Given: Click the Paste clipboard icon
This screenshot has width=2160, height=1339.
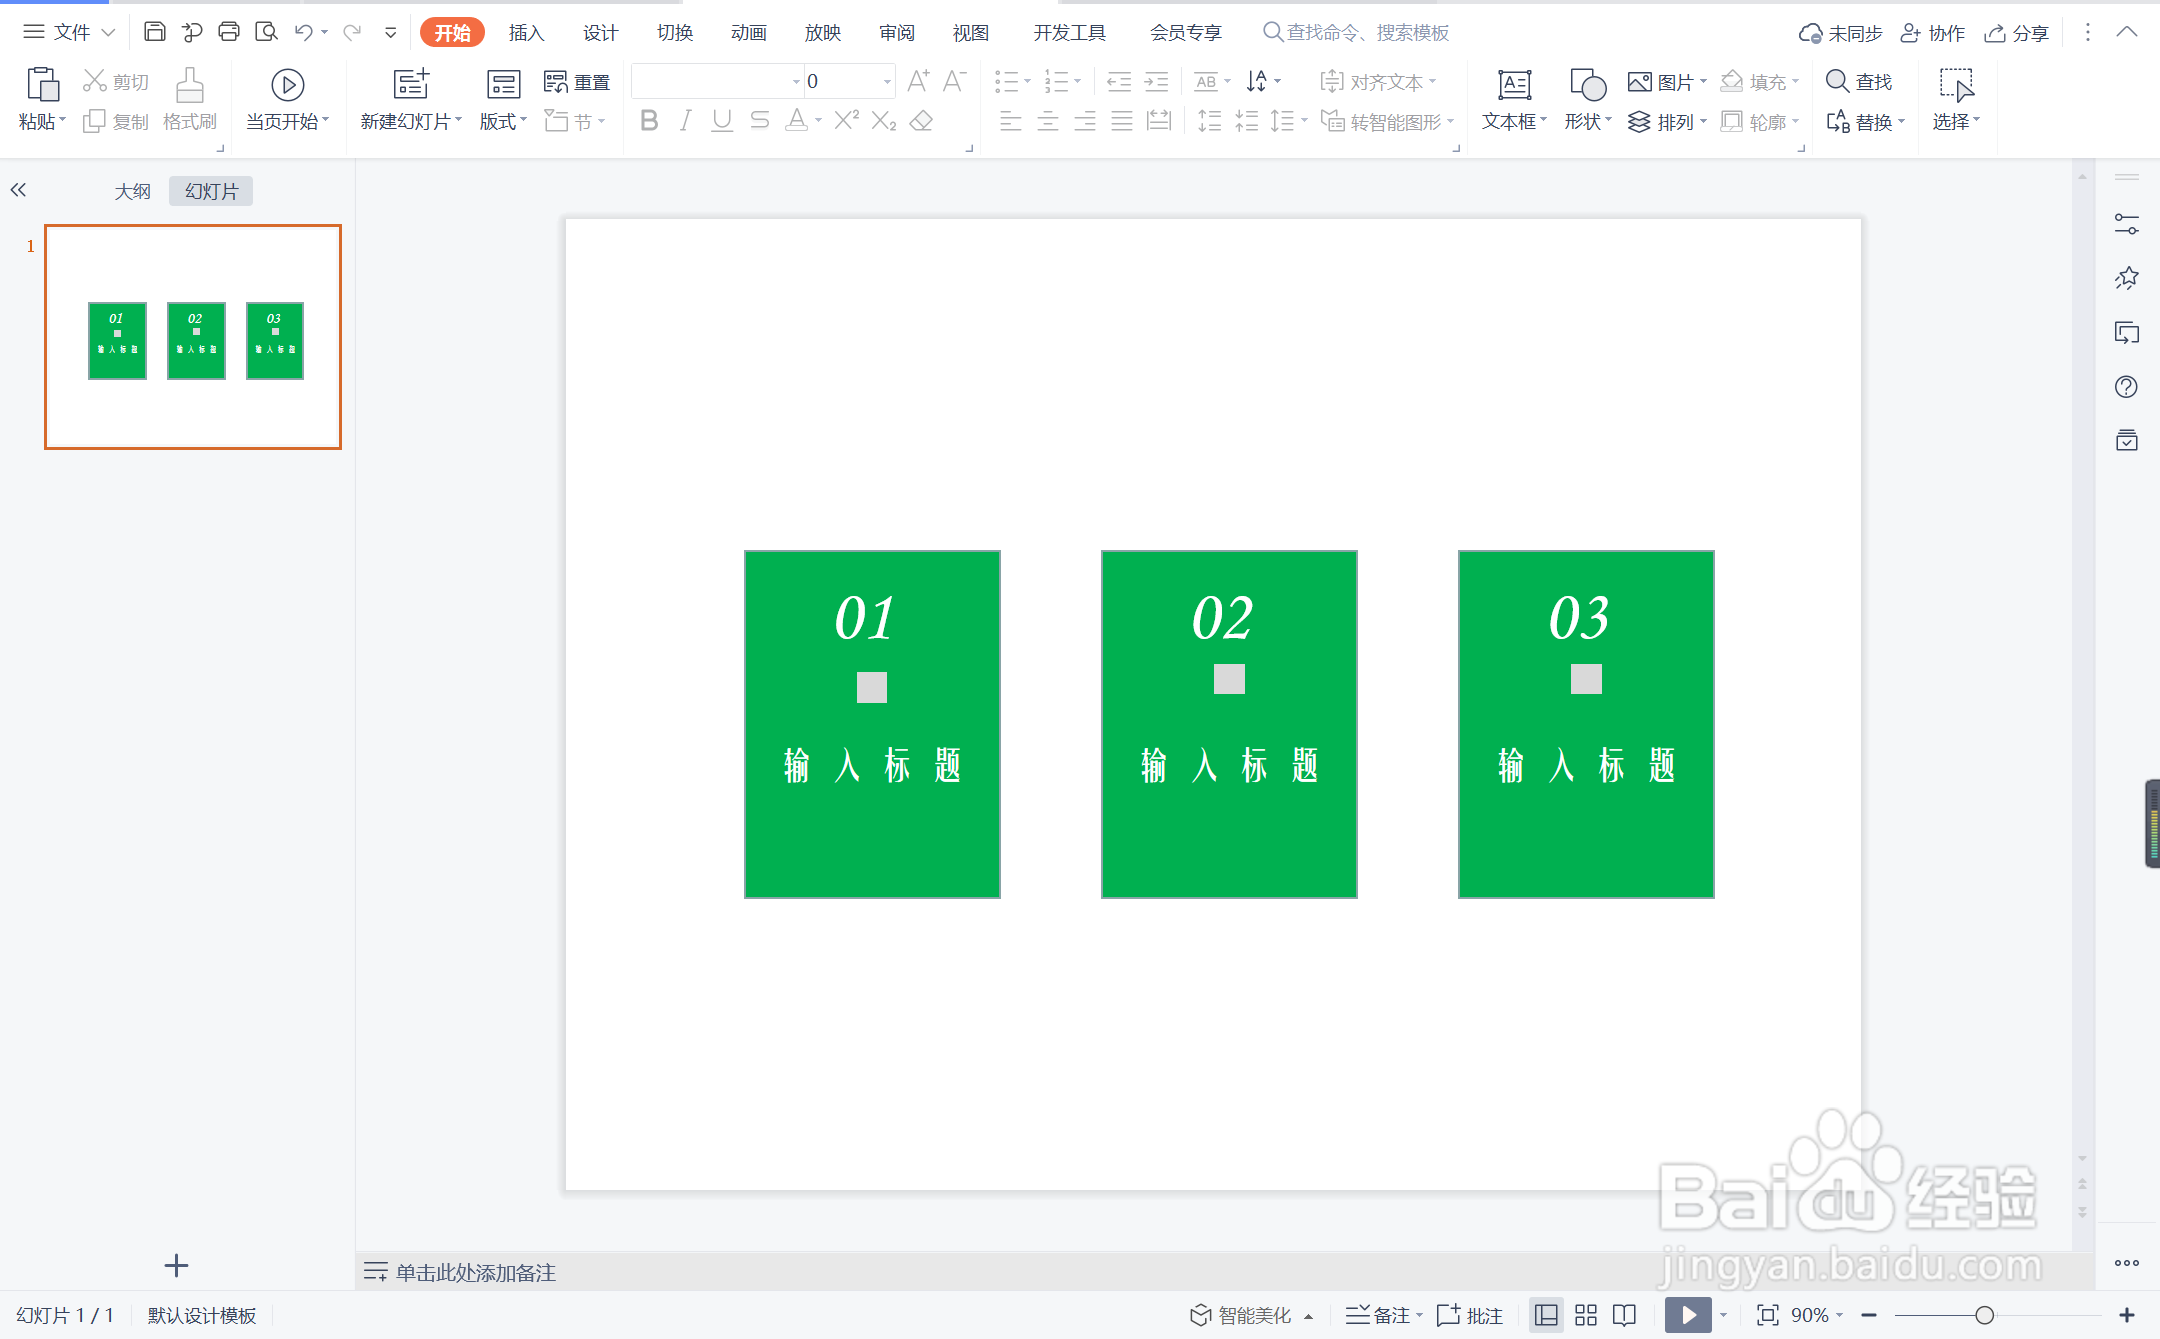Looking at the screenshot, I should tap(42, 85).
